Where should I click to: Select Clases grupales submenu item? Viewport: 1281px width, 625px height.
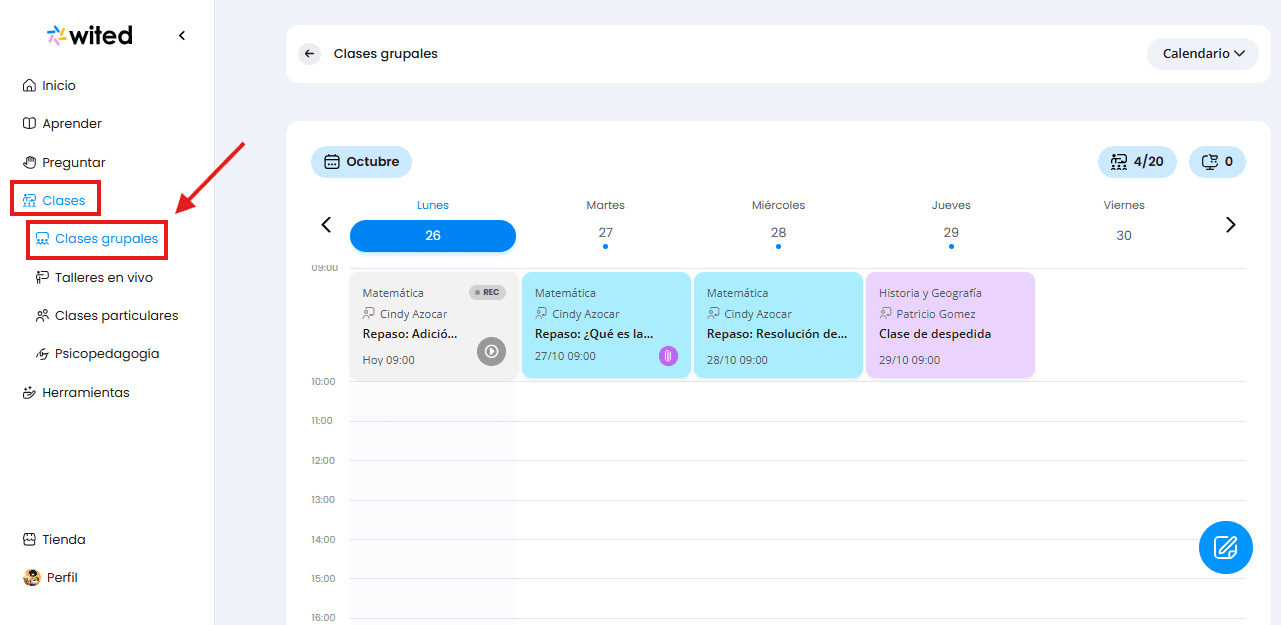coord(97,239)
